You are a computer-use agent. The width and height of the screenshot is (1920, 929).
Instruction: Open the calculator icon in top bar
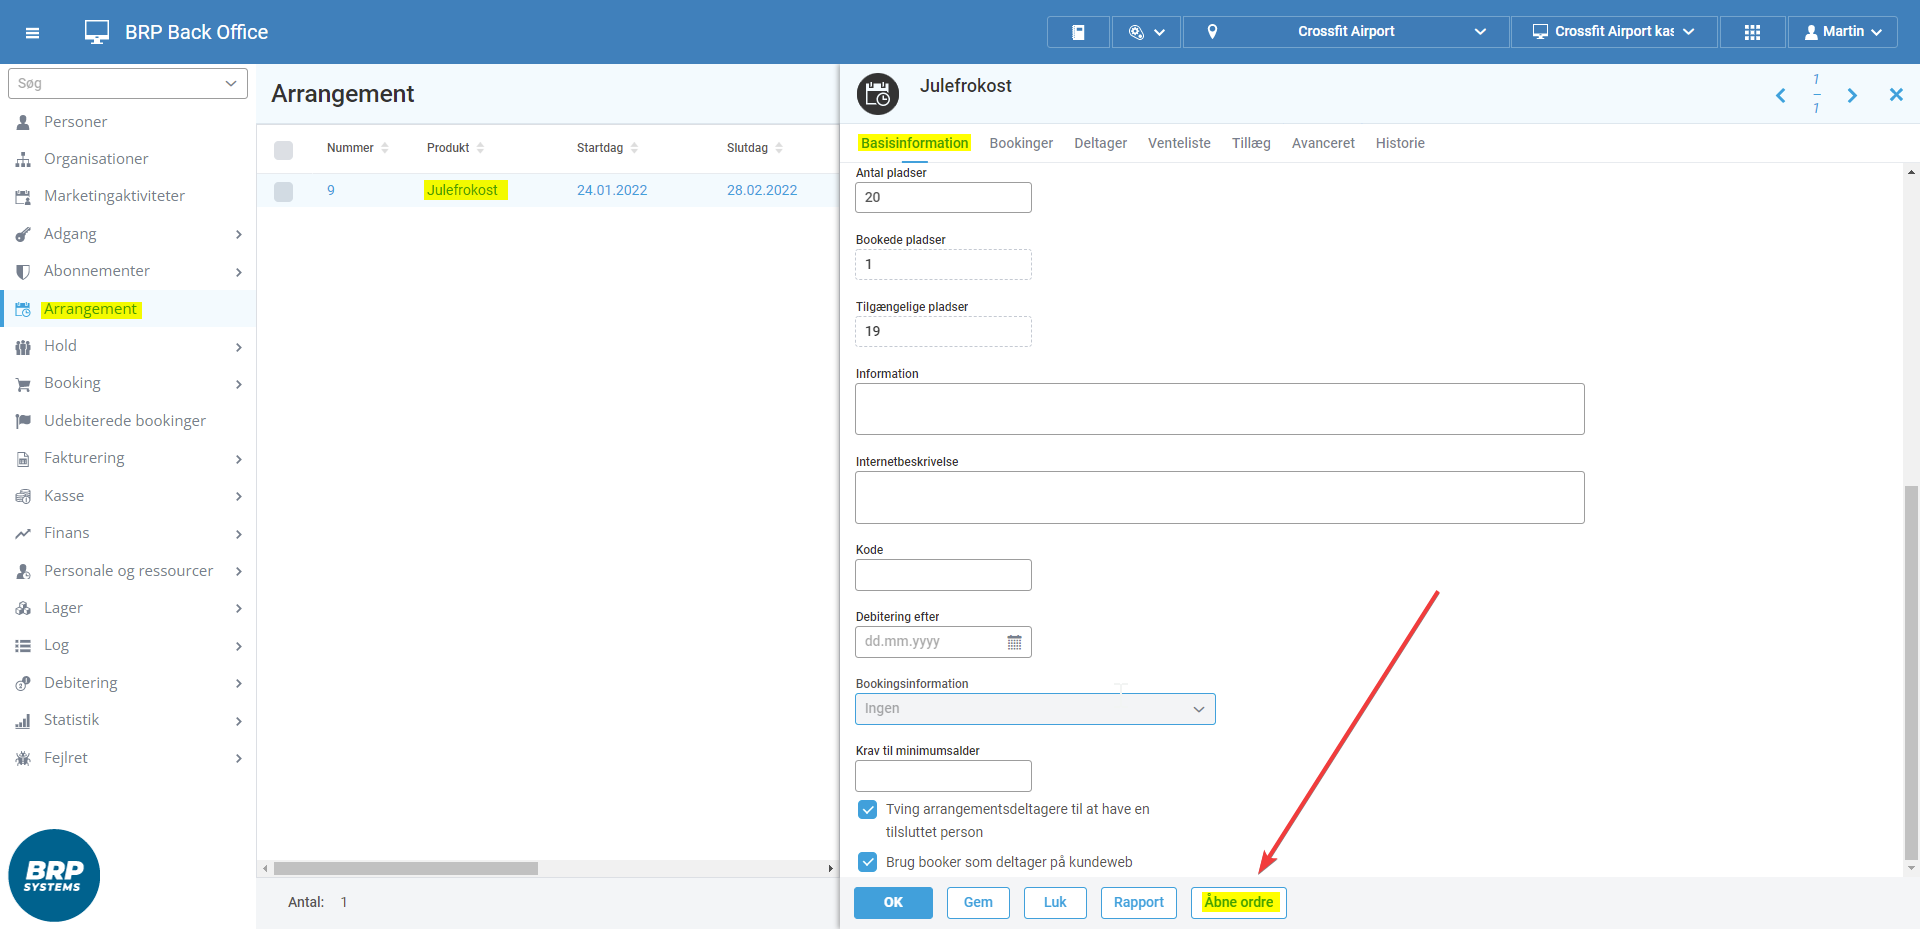[x=1078, y=32]
